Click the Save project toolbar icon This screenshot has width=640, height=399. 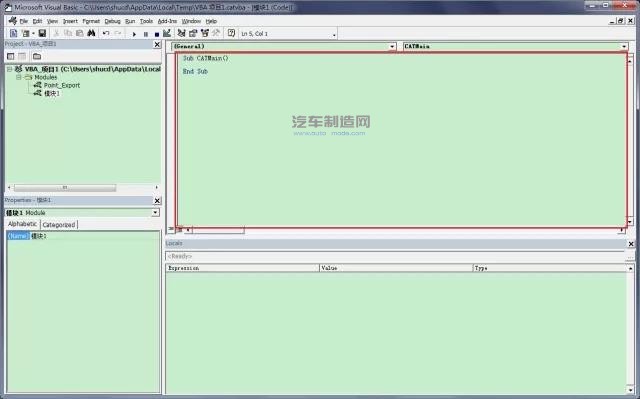[x=42, y=33]
